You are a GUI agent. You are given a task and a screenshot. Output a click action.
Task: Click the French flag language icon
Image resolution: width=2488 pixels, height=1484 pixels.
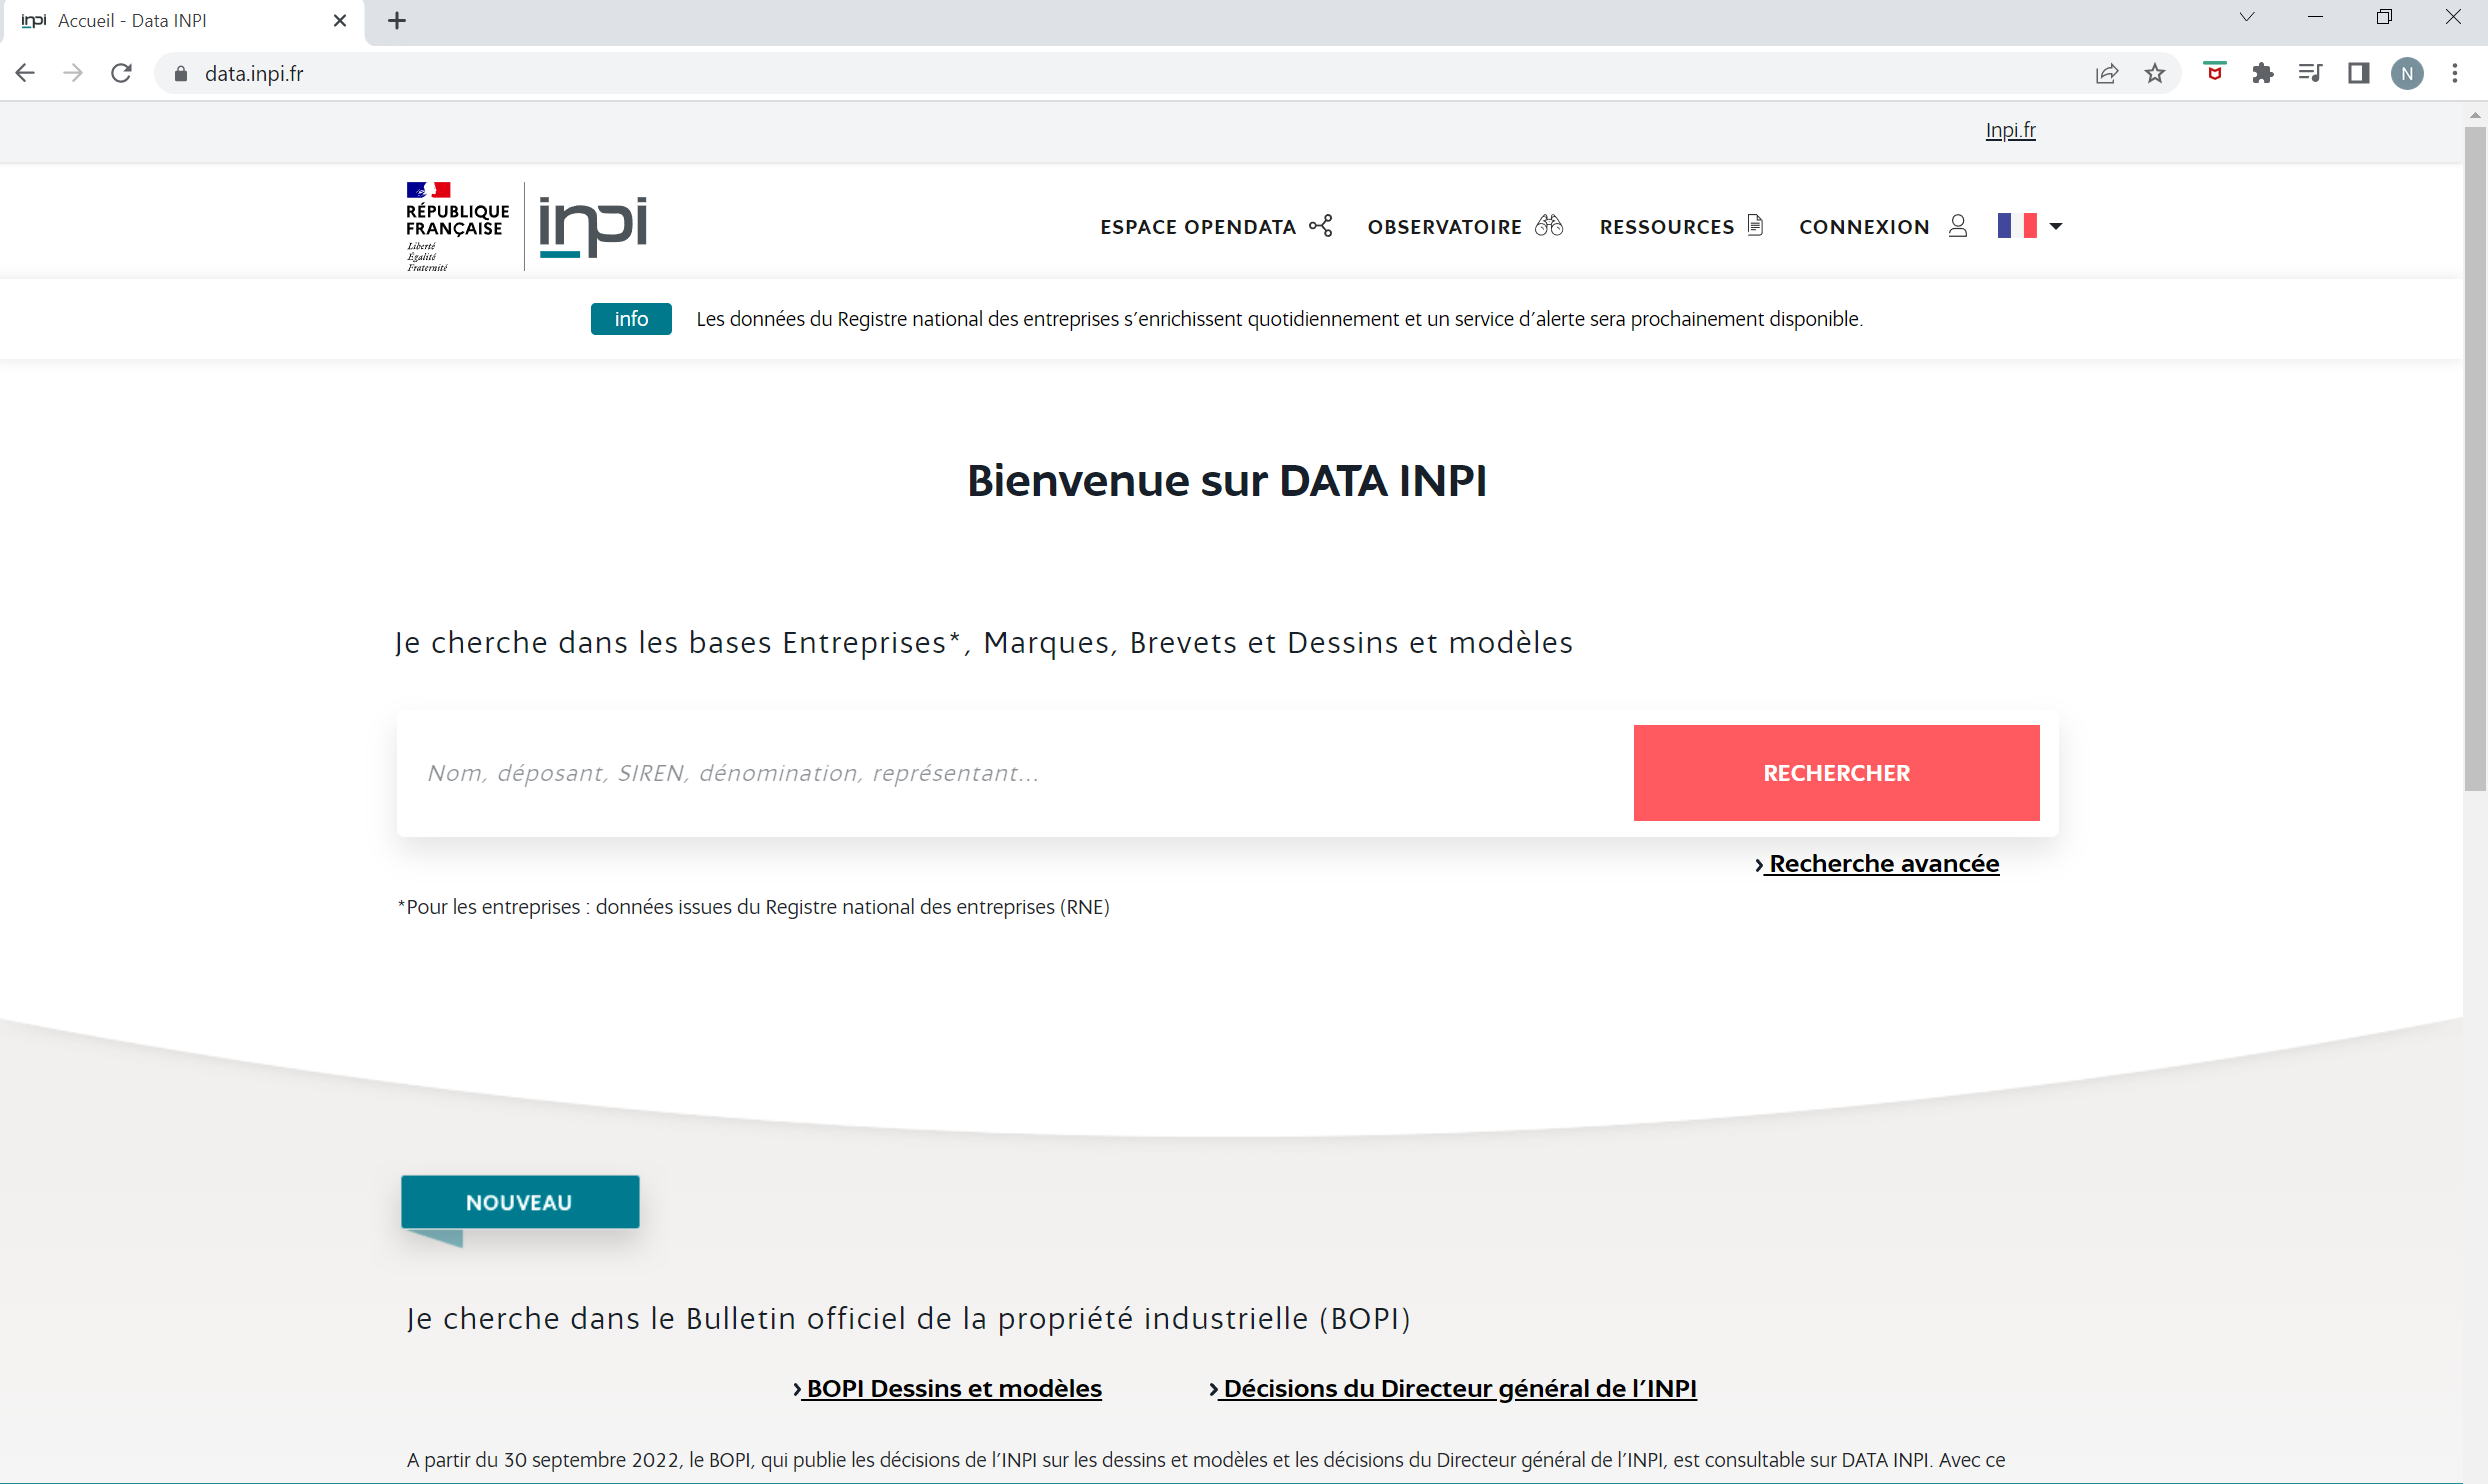point(2017,226)
